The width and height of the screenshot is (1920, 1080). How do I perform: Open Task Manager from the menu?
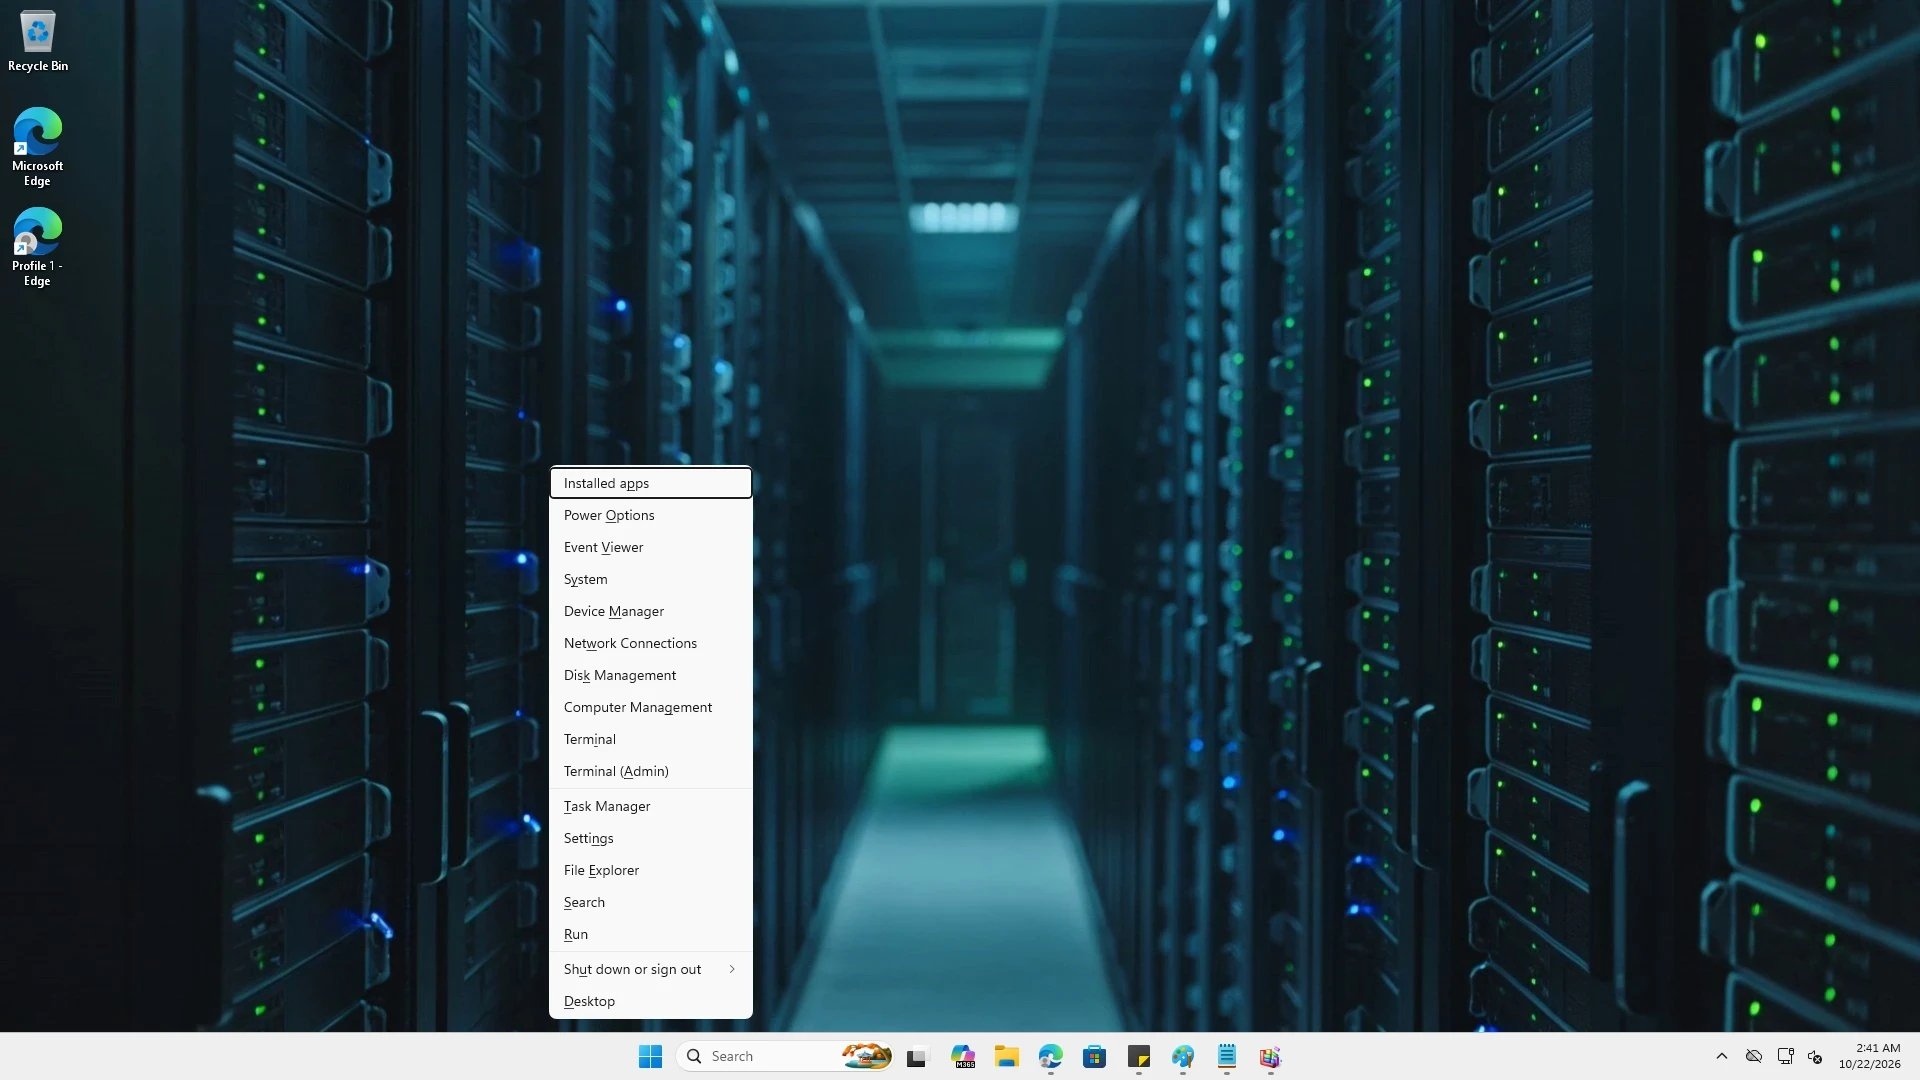(x=651, y=806)
